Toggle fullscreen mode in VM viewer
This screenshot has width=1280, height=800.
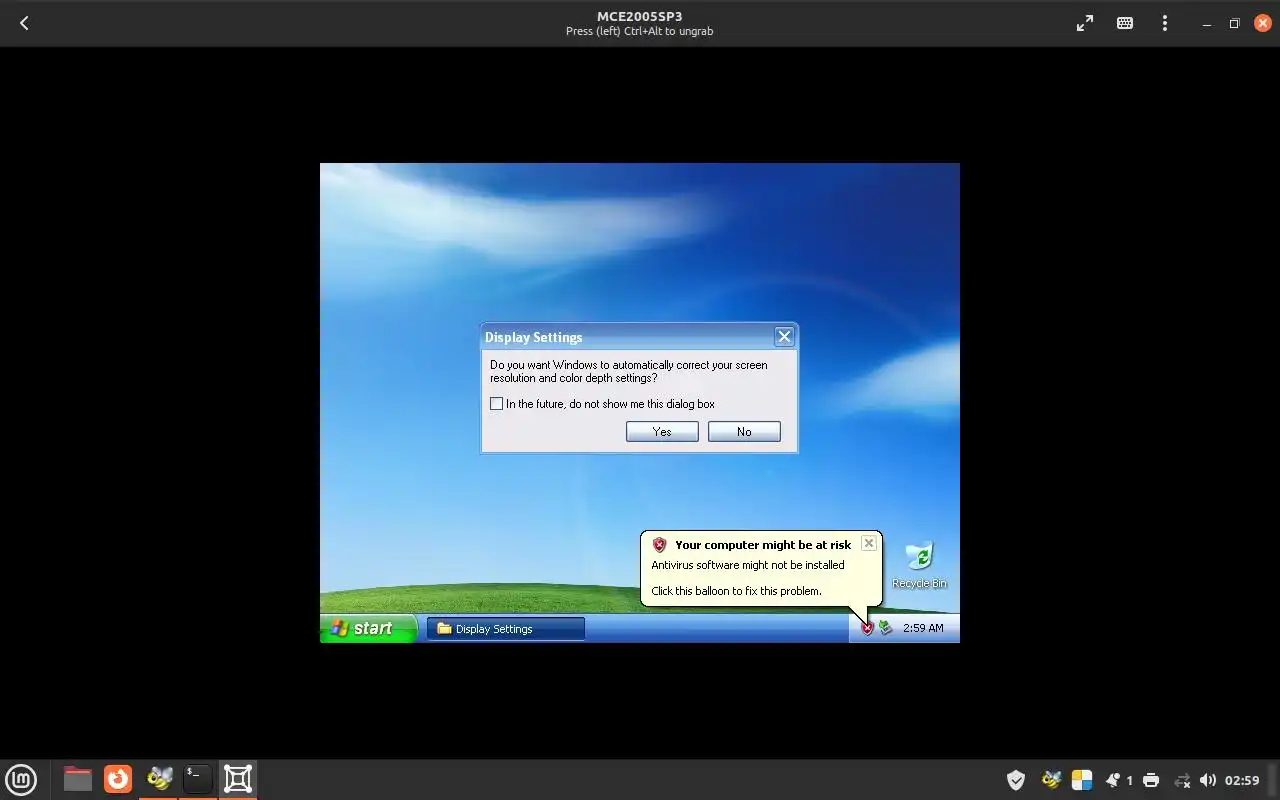1085,23
